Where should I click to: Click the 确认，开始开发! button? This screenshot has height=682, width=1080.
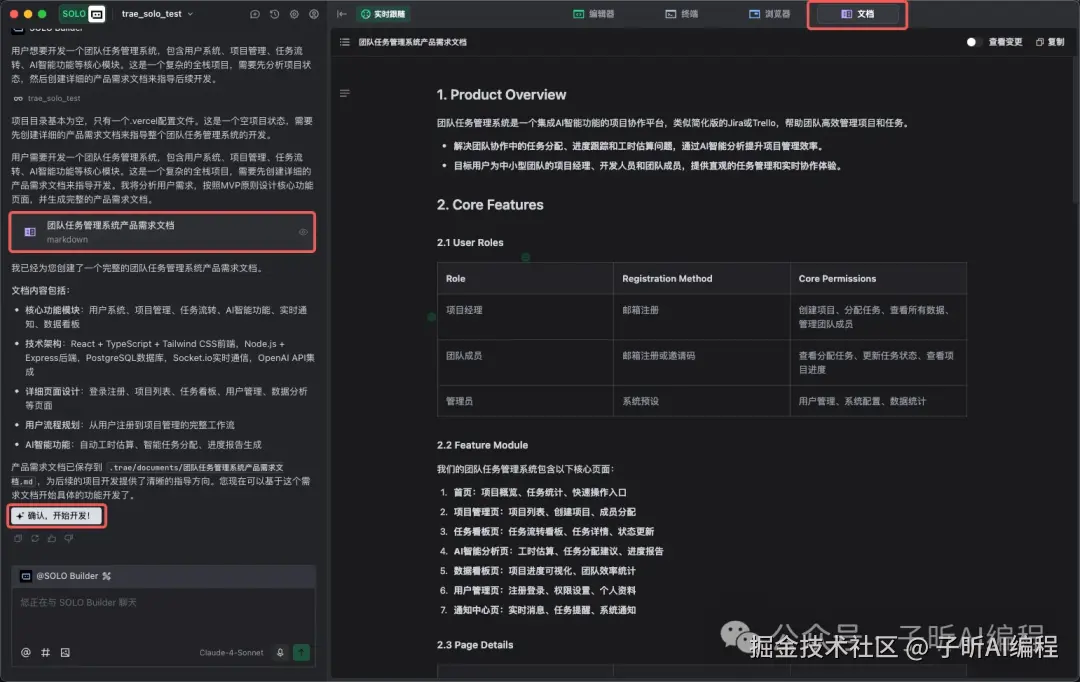pos(58,515)
